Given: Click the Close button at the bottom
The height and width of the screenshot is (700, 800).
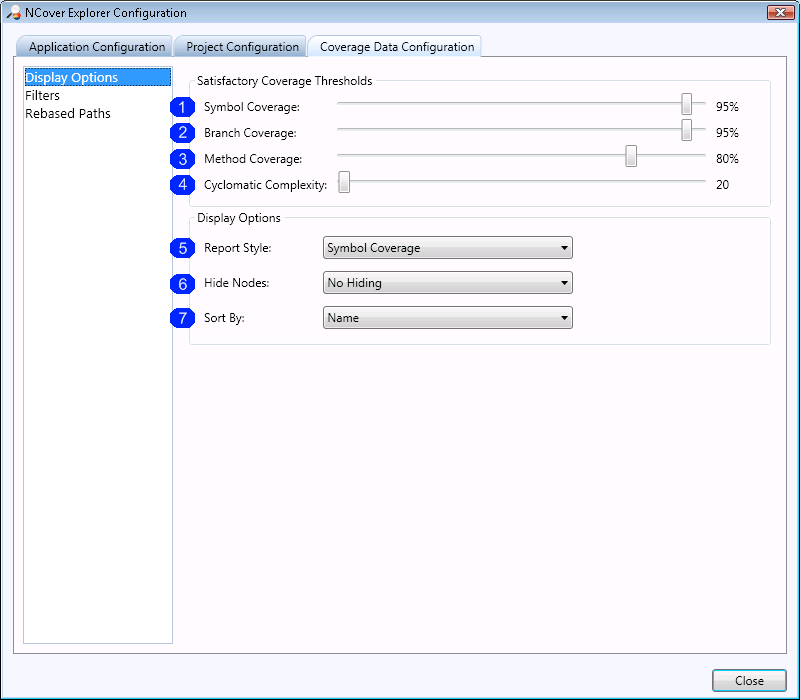Looking at the screenshot, I should (749, 681).
